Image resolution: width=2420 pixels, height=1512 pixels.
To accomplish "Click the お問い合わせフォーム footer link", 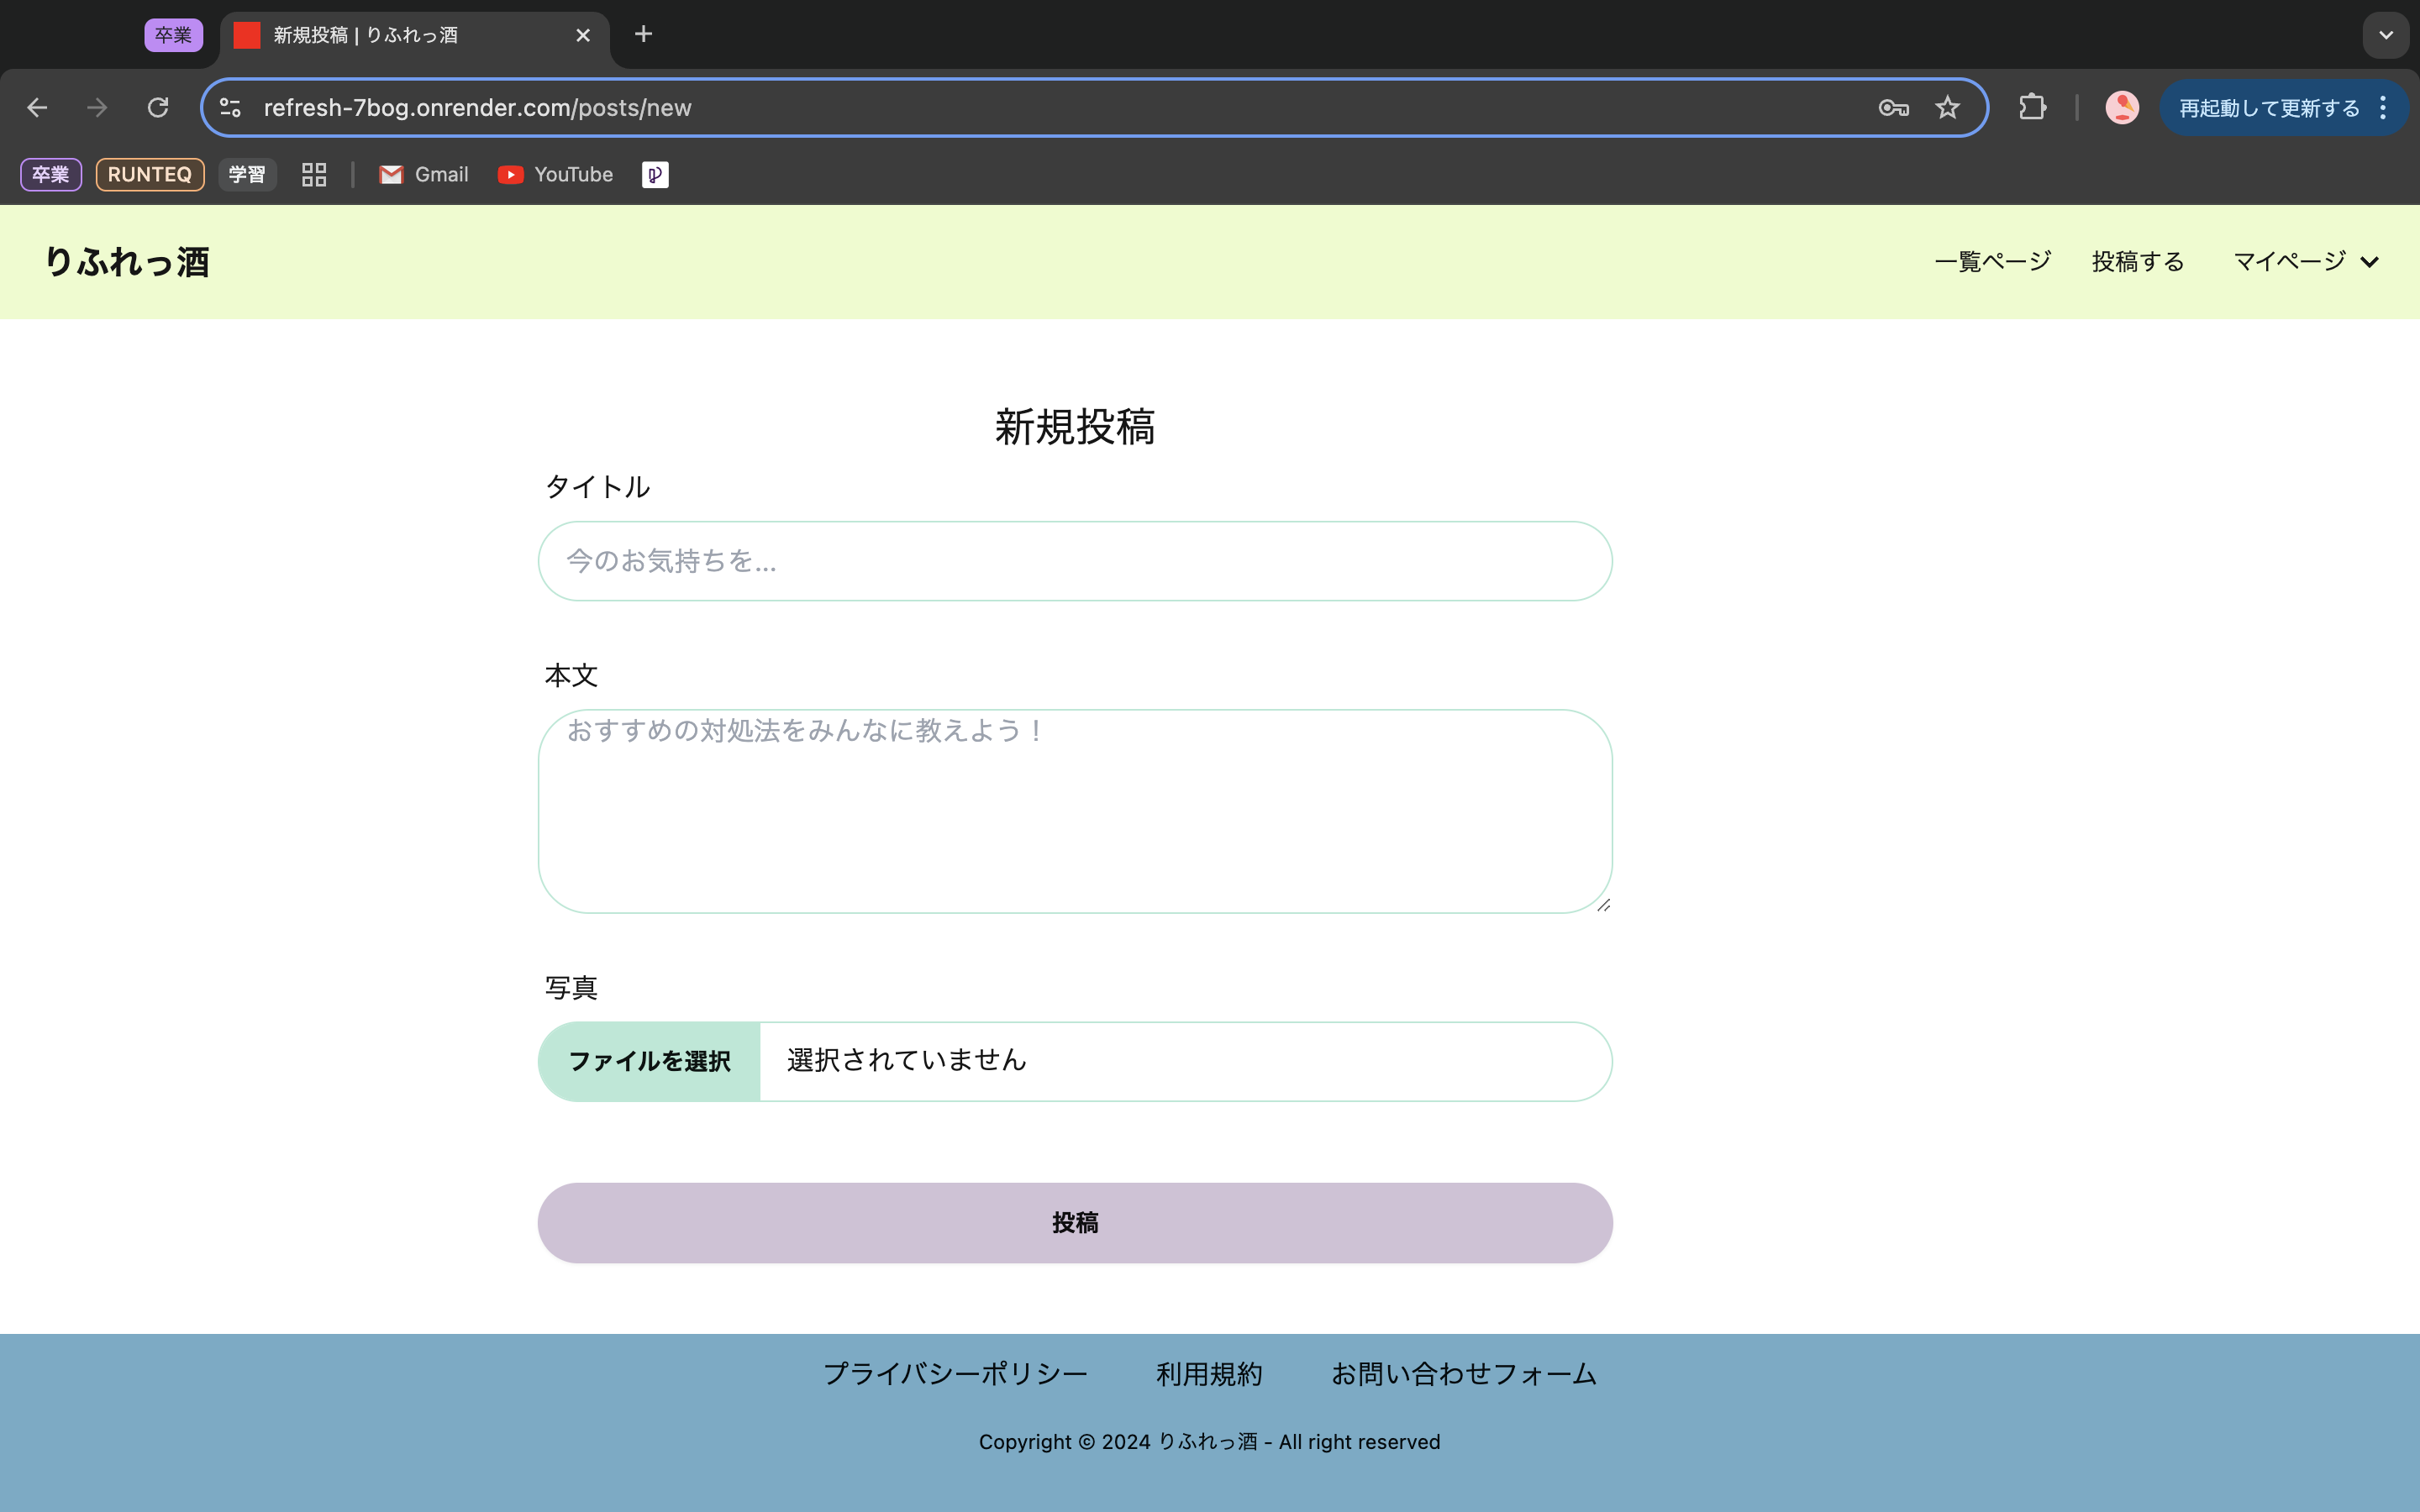I will click(x=1464, y=1373).
